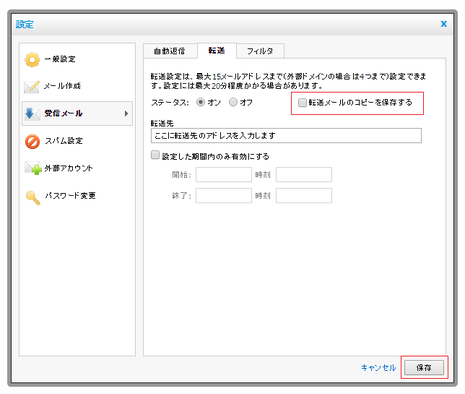Click the 受信メール download arrow icon
The height and width of the screenshot is (394, 465).
(x=32, y=114)
